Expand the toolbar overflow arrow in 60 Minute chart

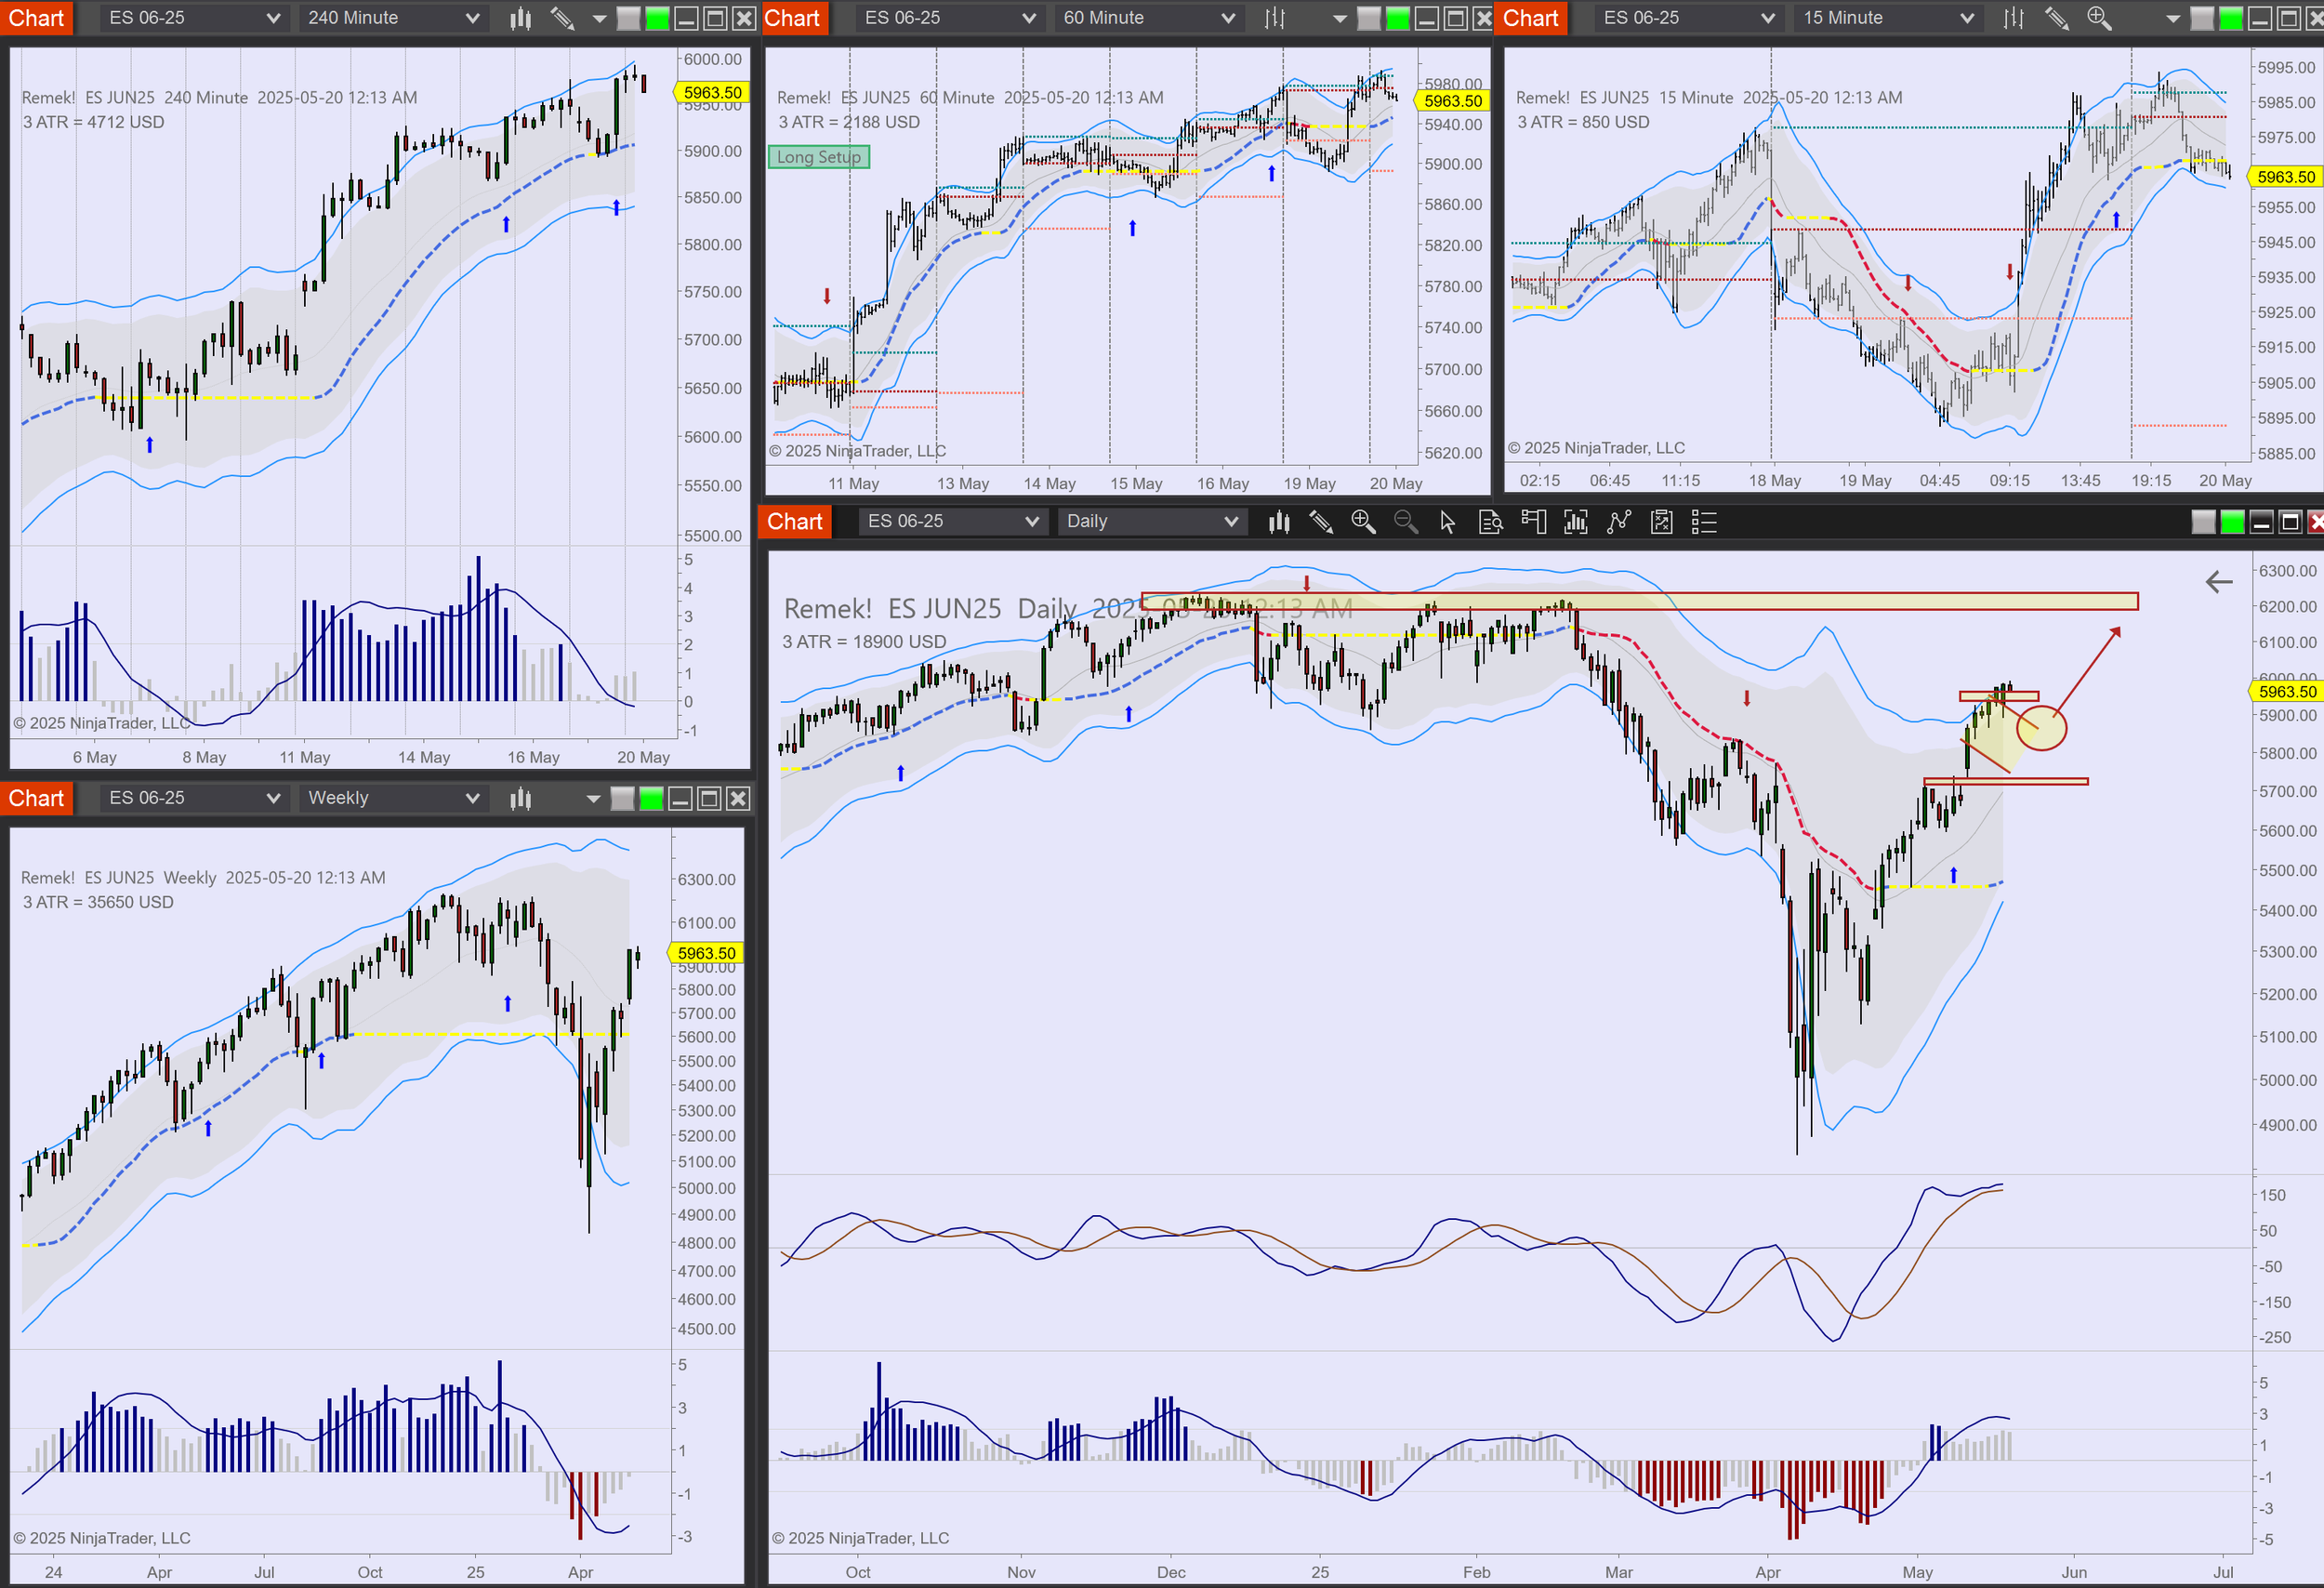[x=1340, y=18]
